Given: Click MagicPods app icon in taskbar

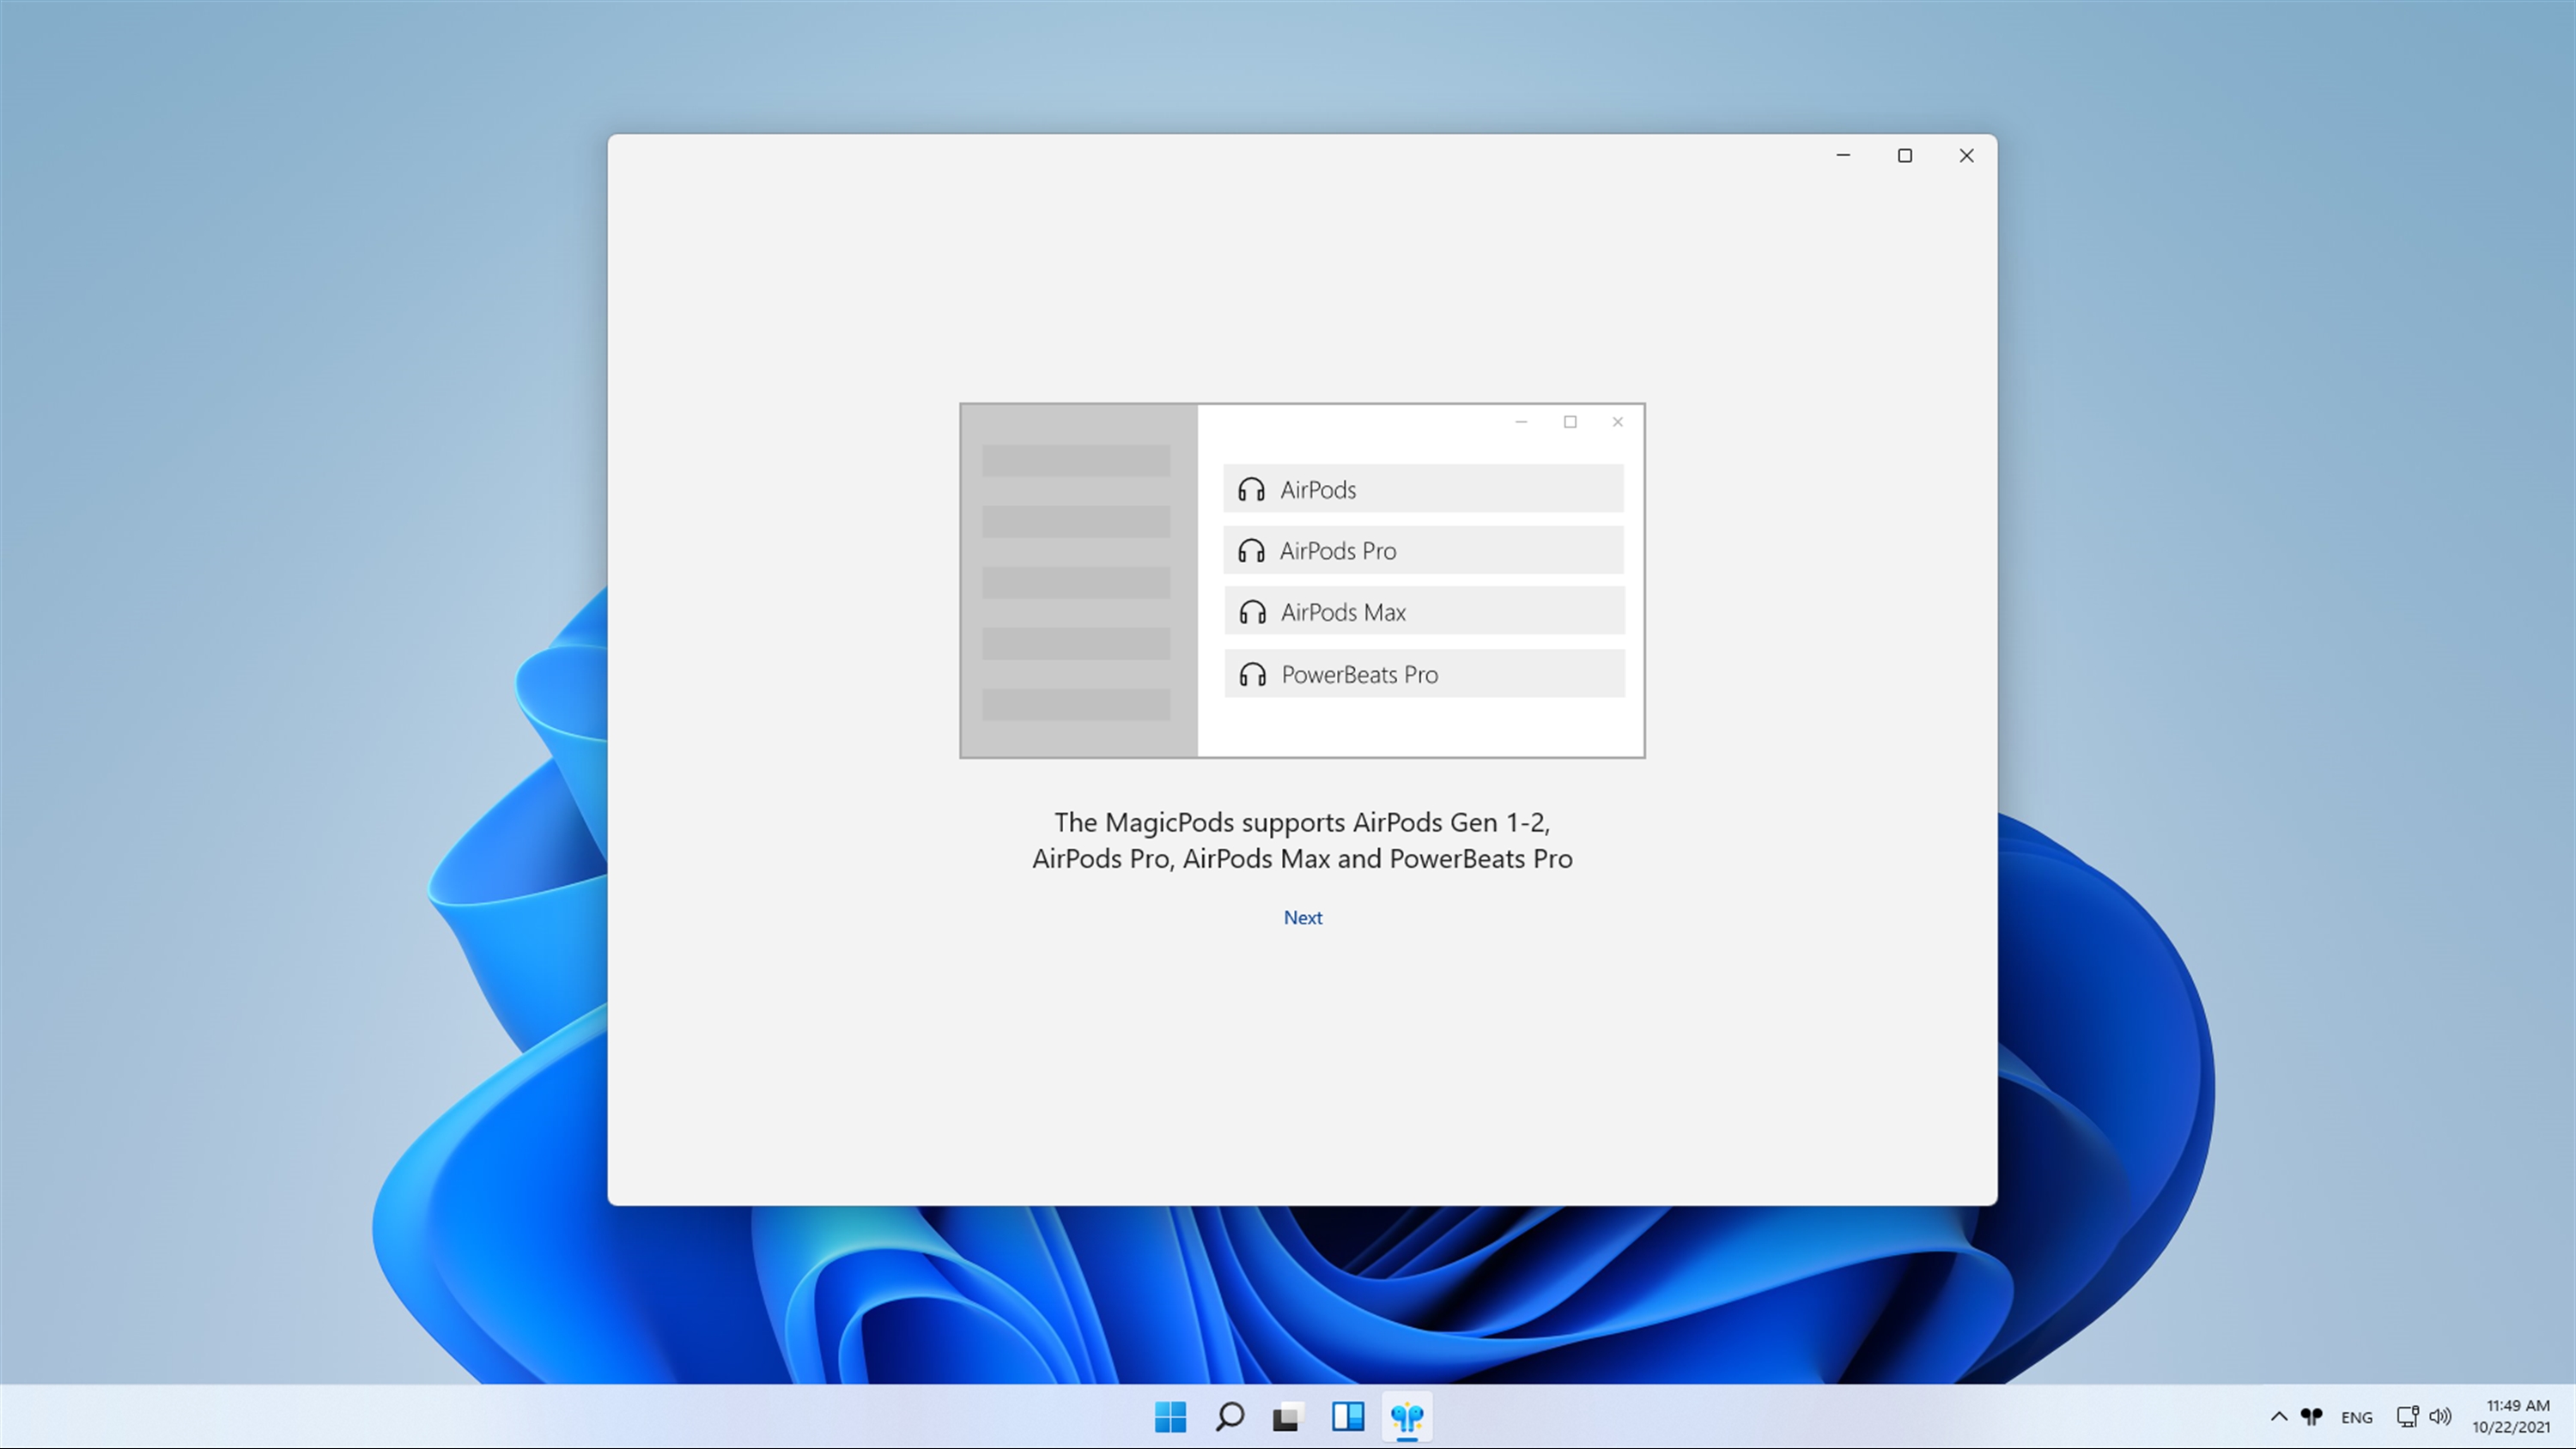Looking at the screenshot, I should (1406, 1416).
